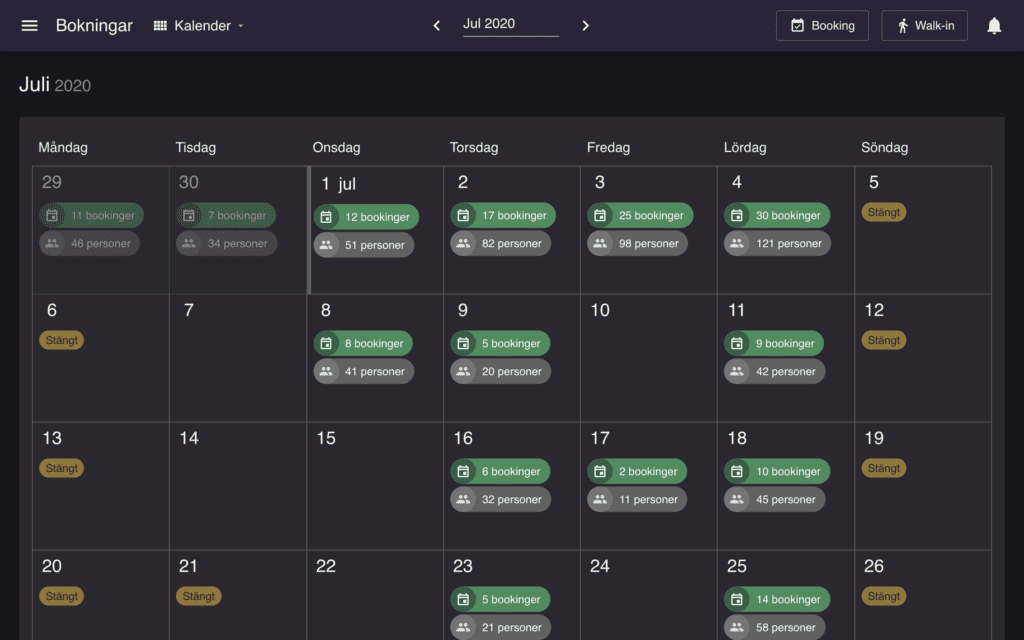Select day 24 in the calendar

(600, 566)
